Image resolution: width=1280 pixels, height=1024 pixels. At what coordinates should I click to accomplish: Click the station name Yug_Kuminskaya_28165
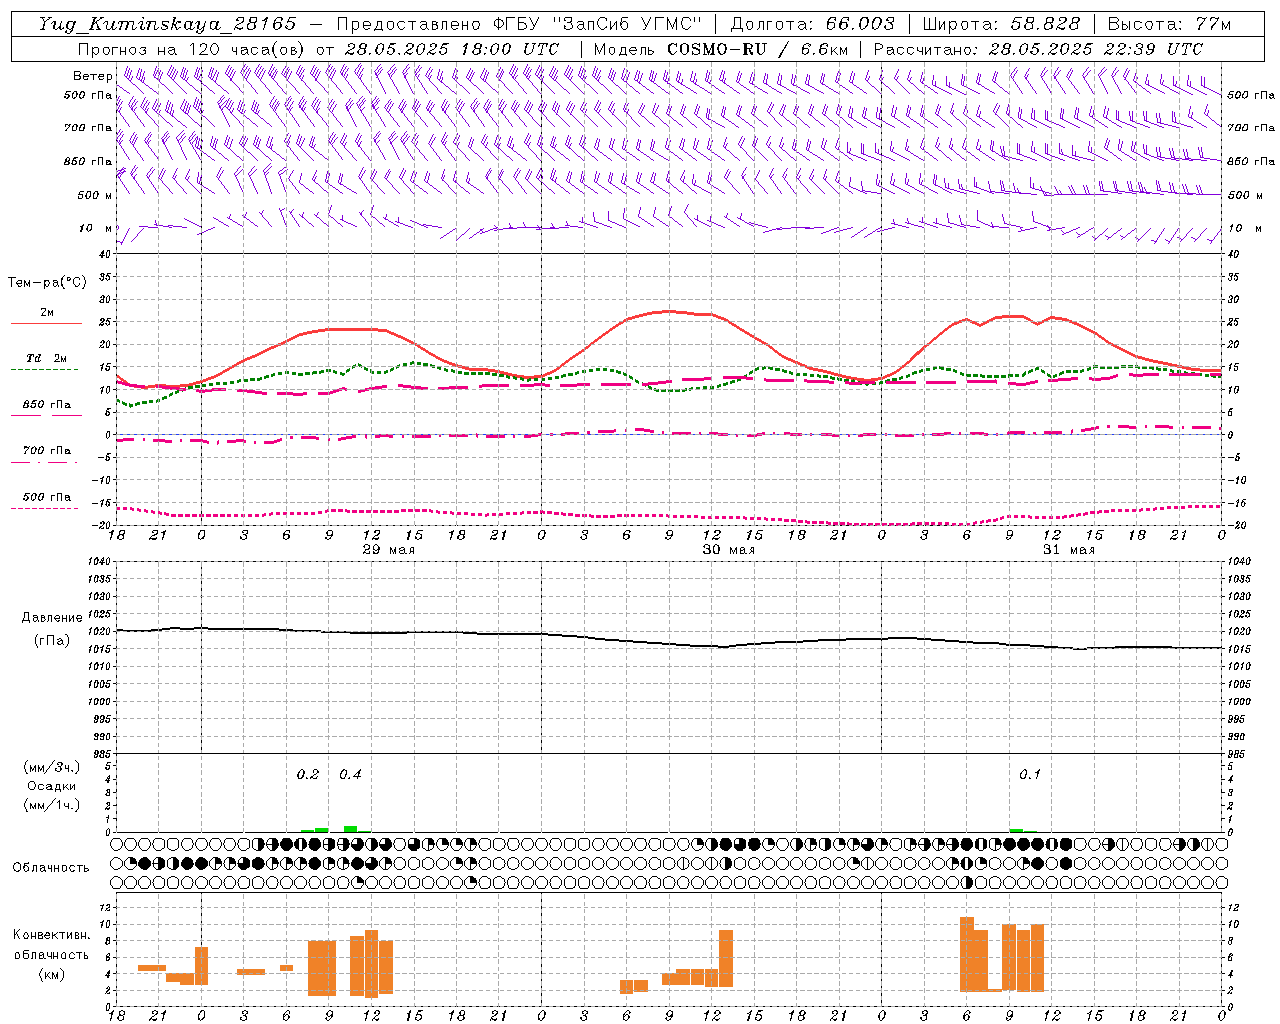point(167,24)
